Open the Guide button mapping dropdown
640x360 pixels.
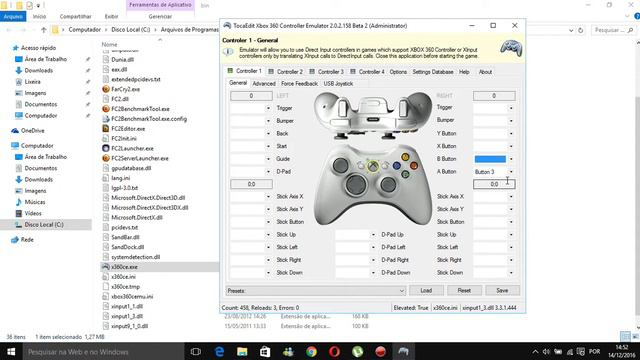click(x=268, y=159)
